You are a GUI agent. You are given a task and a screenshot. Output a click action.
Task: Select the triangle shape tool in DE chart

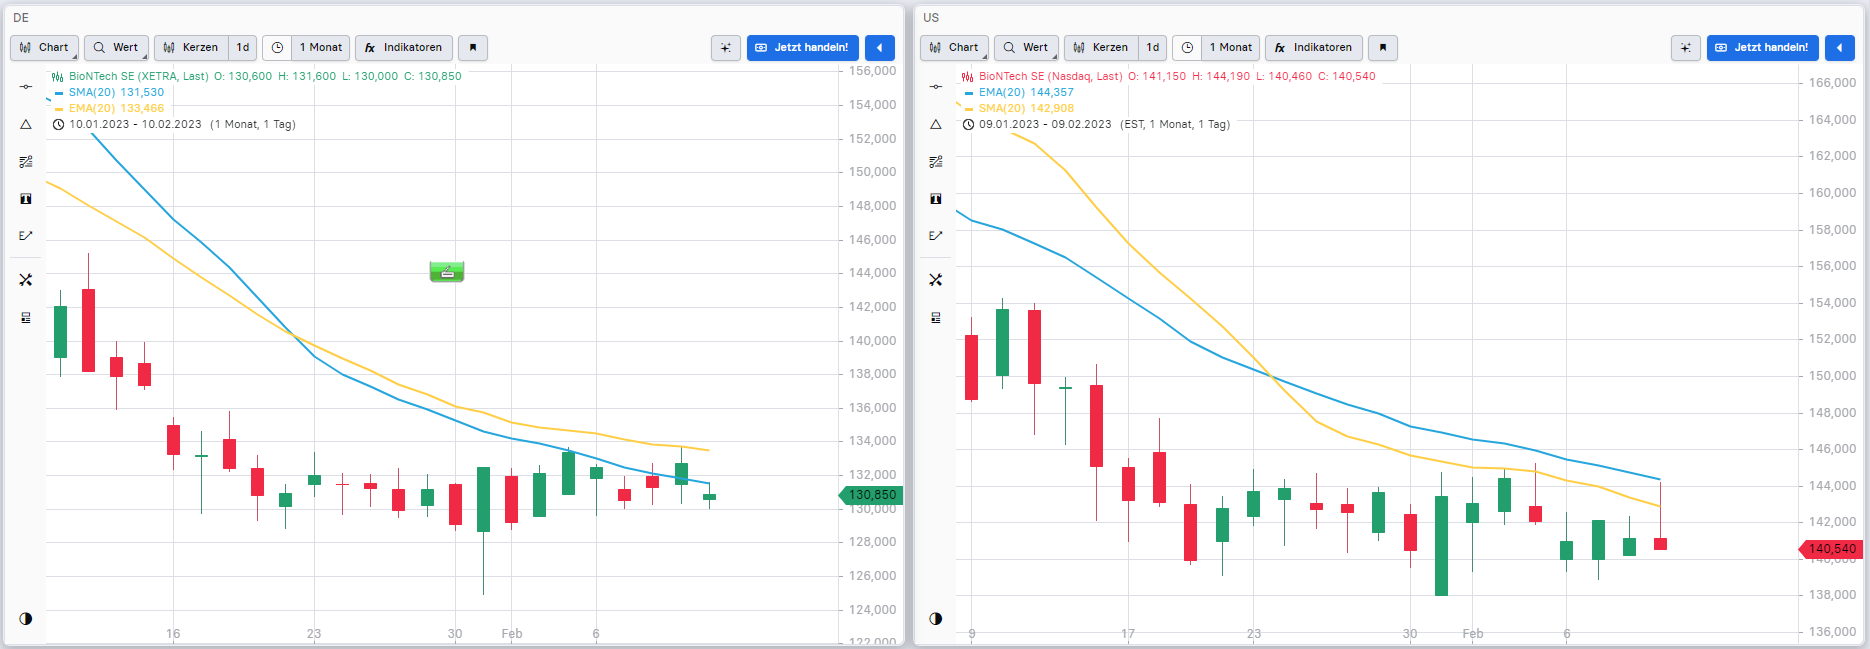pos(26,124)
